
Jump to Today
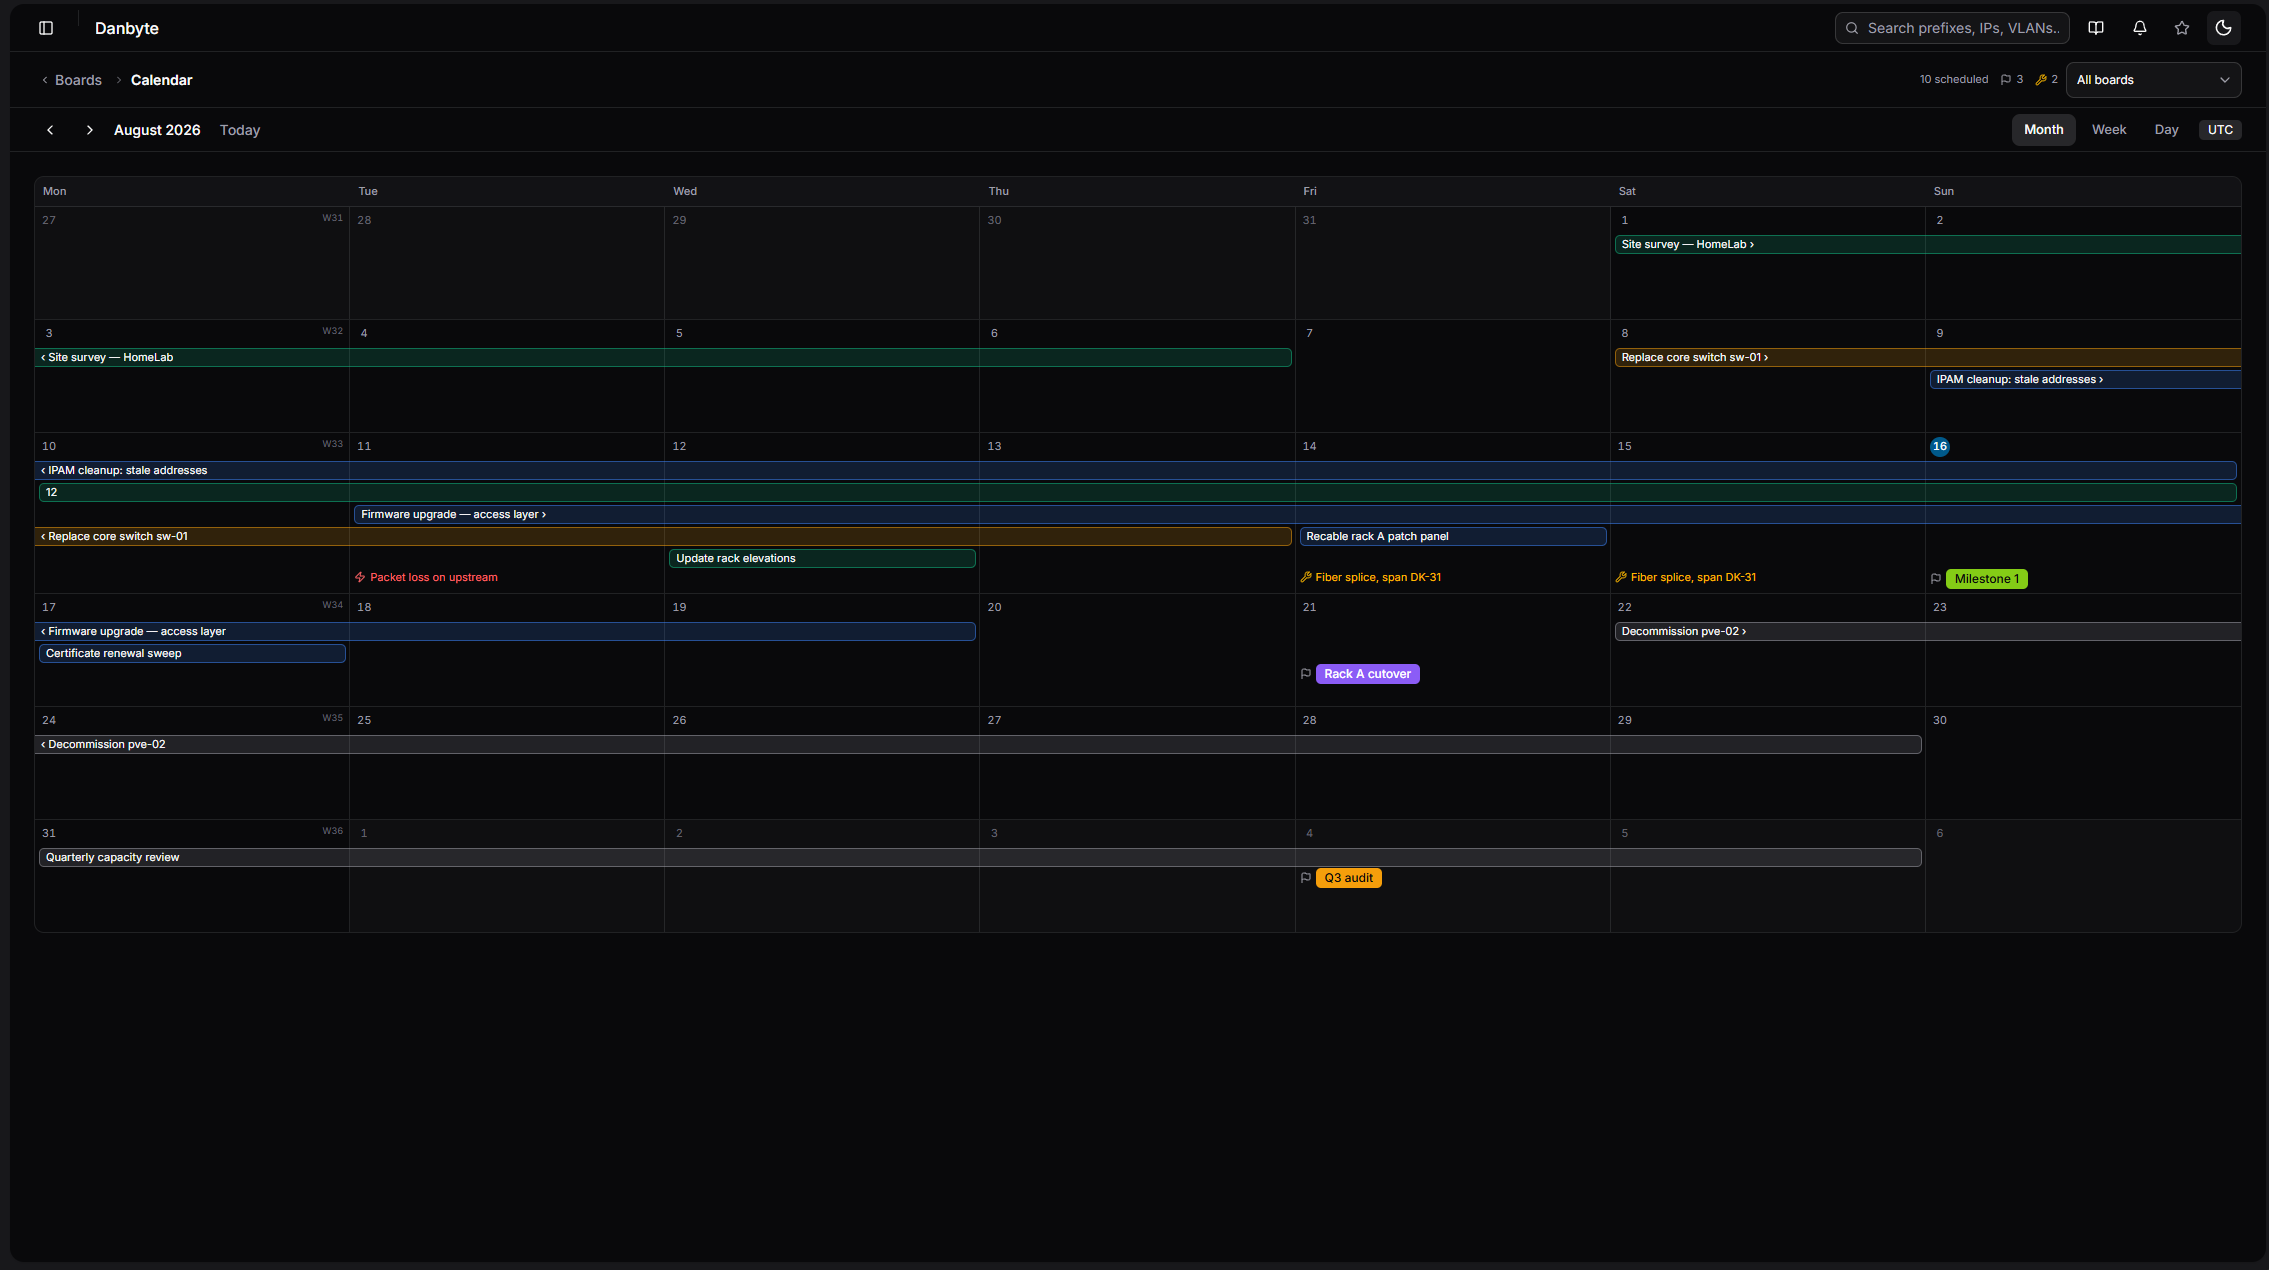click(240, 130)
